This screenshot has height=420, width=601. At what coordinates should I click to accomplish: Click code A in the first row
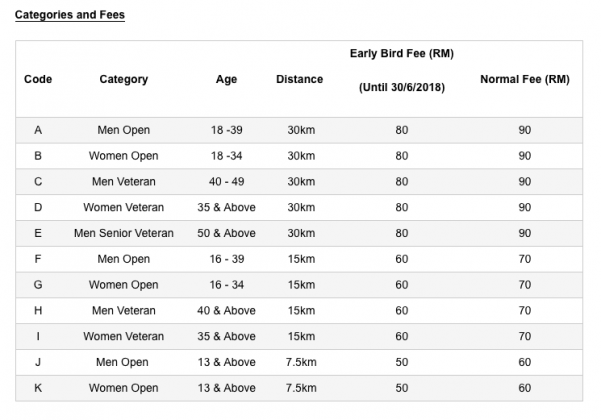click(x=38, y=130)
